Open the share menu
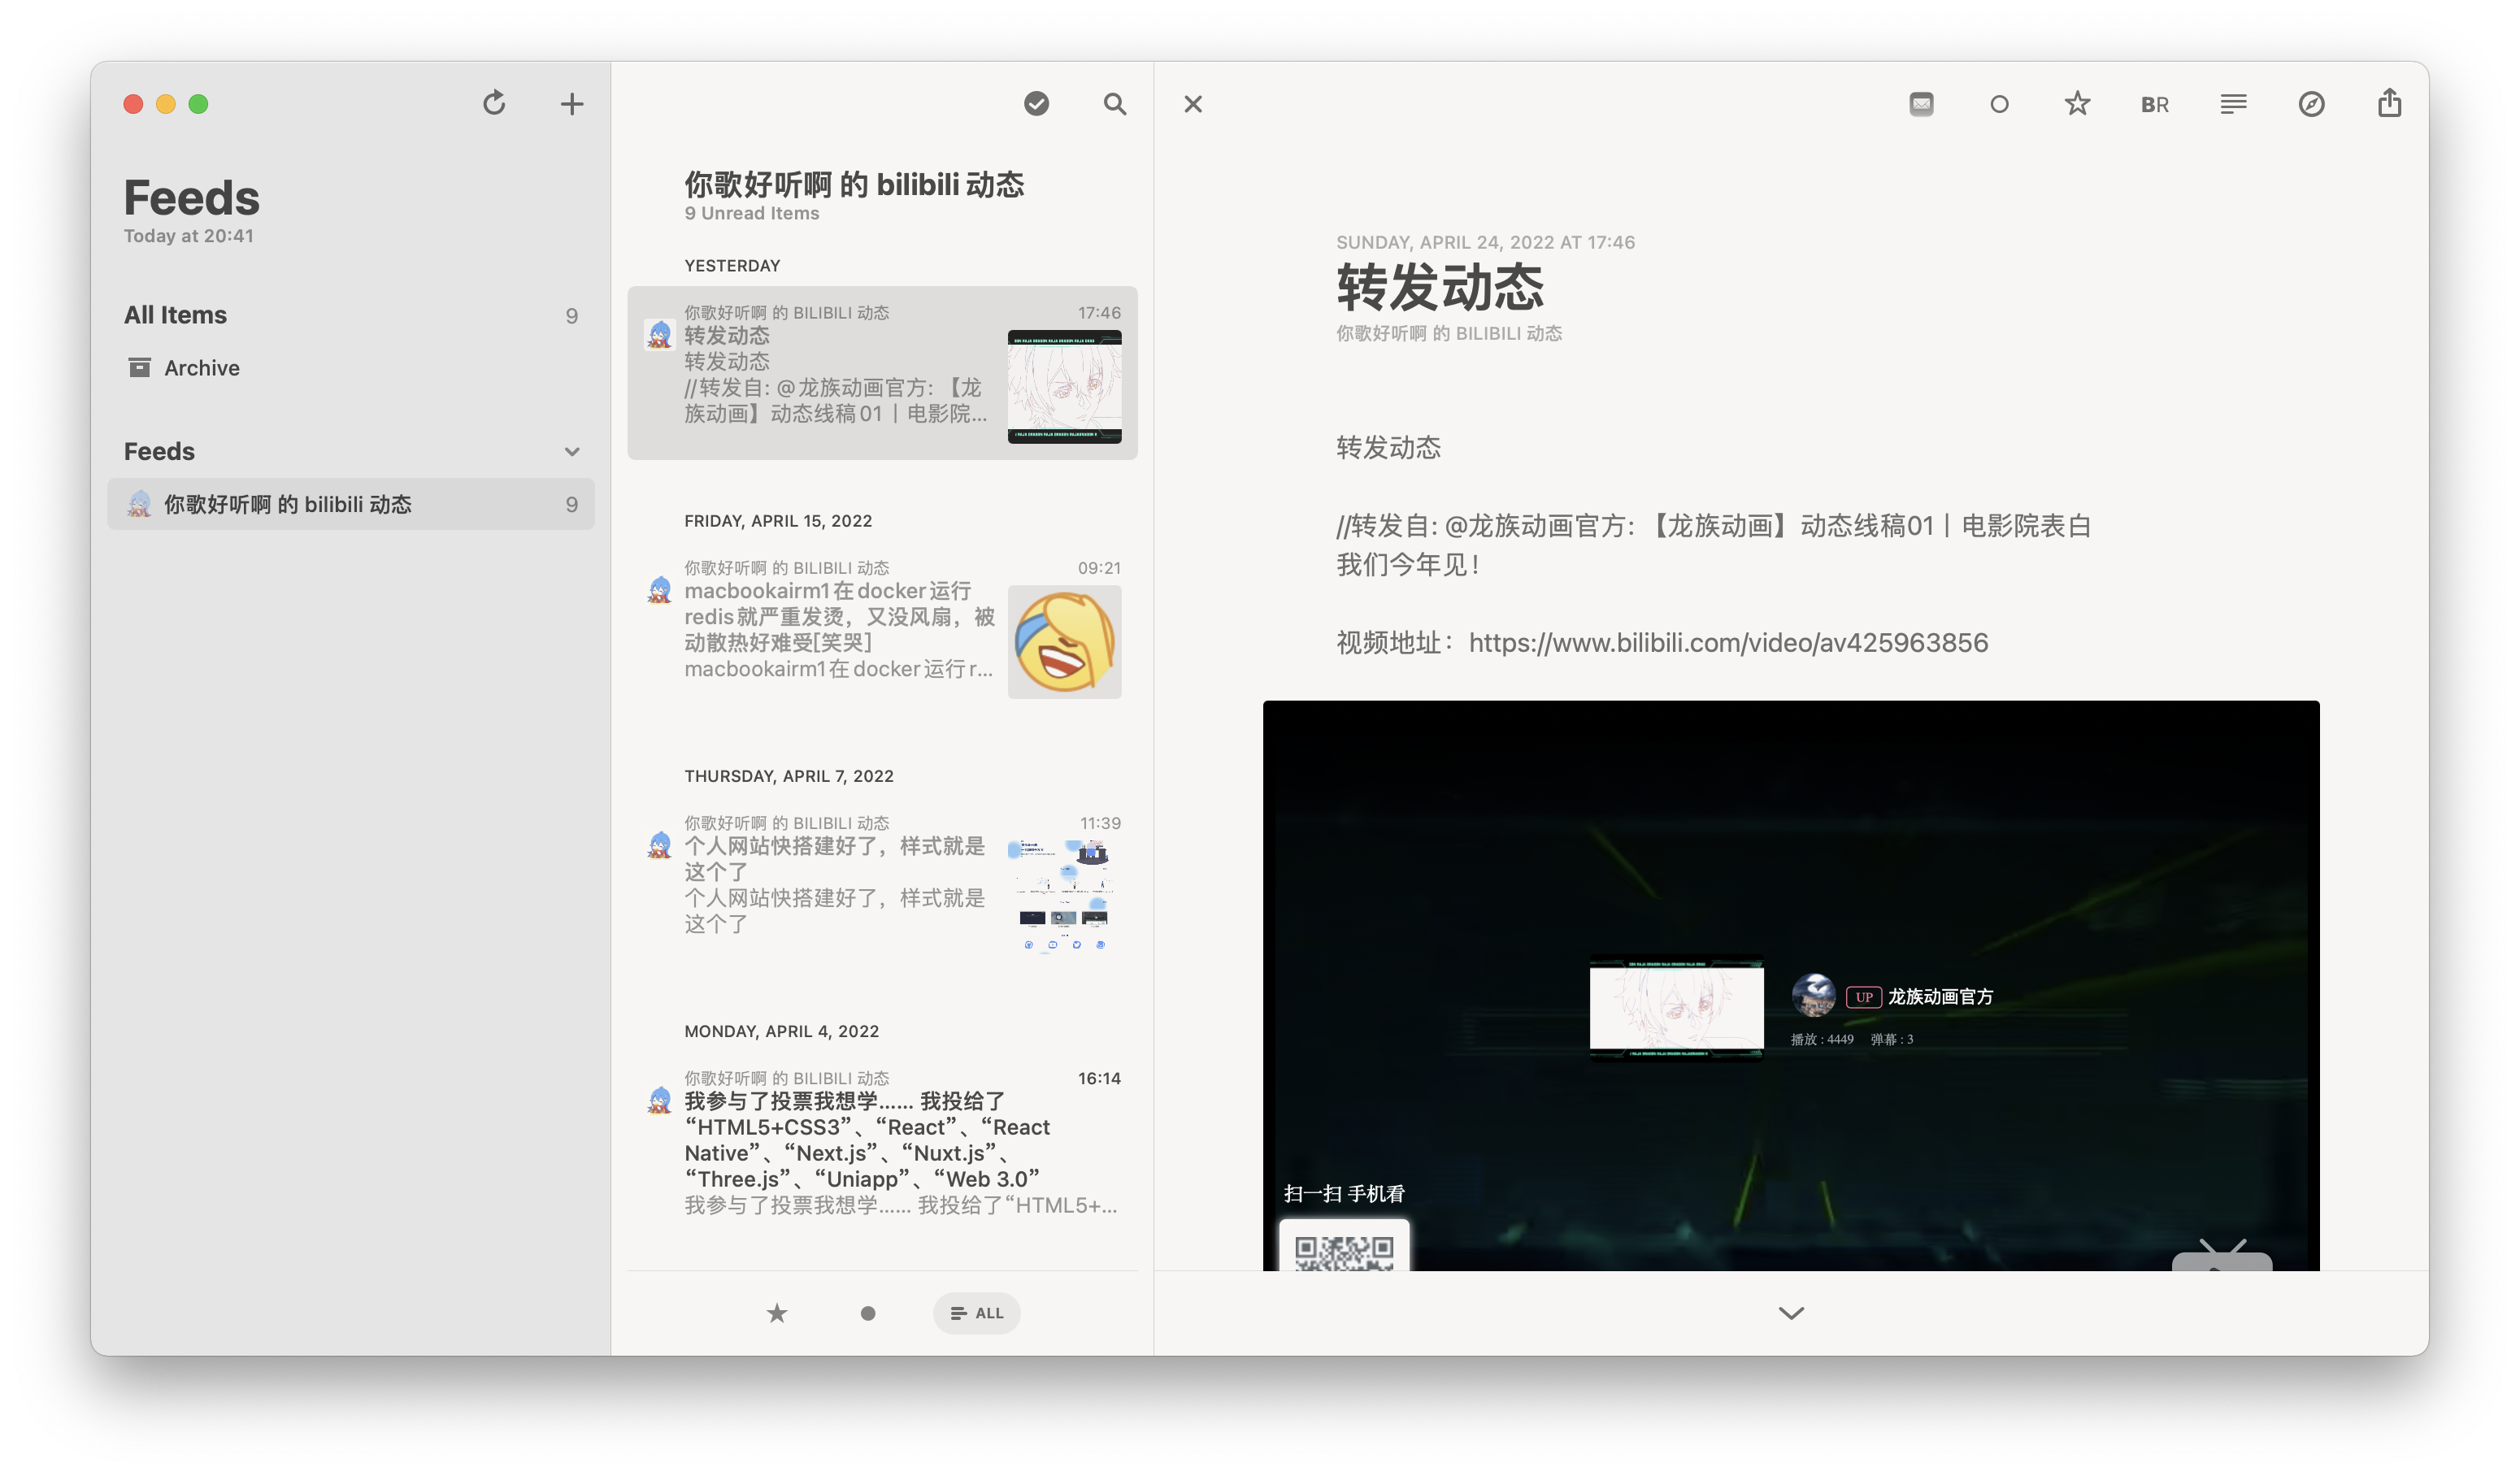The height and width of the screenshot is (1476, 2520). [2389, 104]
